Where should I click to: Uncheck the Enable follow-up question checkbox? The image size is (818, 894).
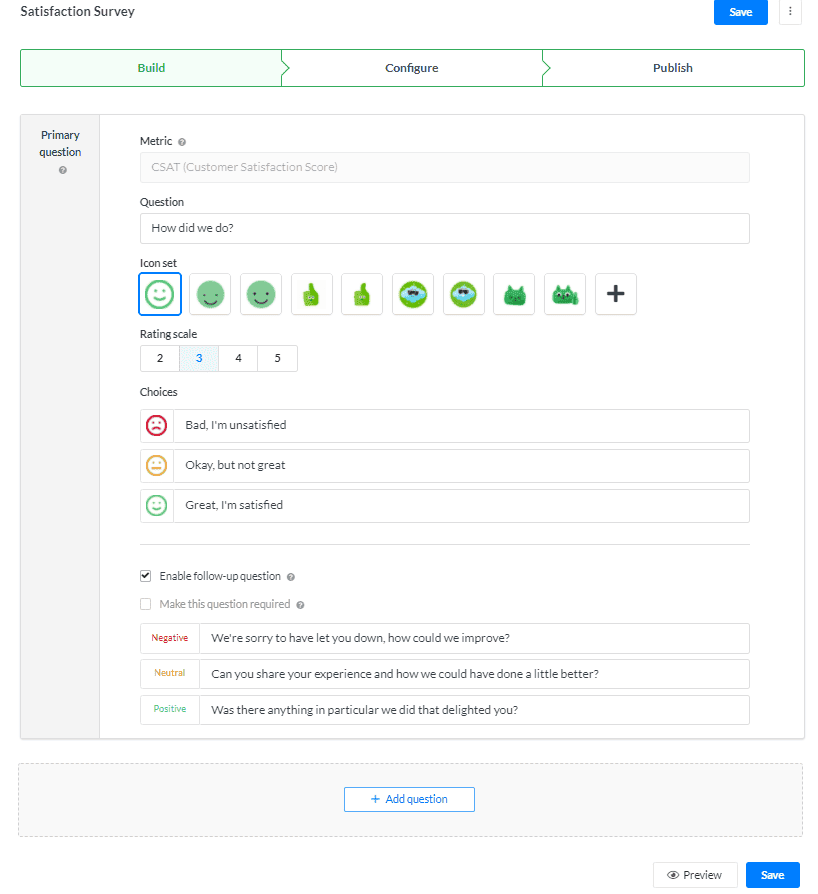point(146,576)
